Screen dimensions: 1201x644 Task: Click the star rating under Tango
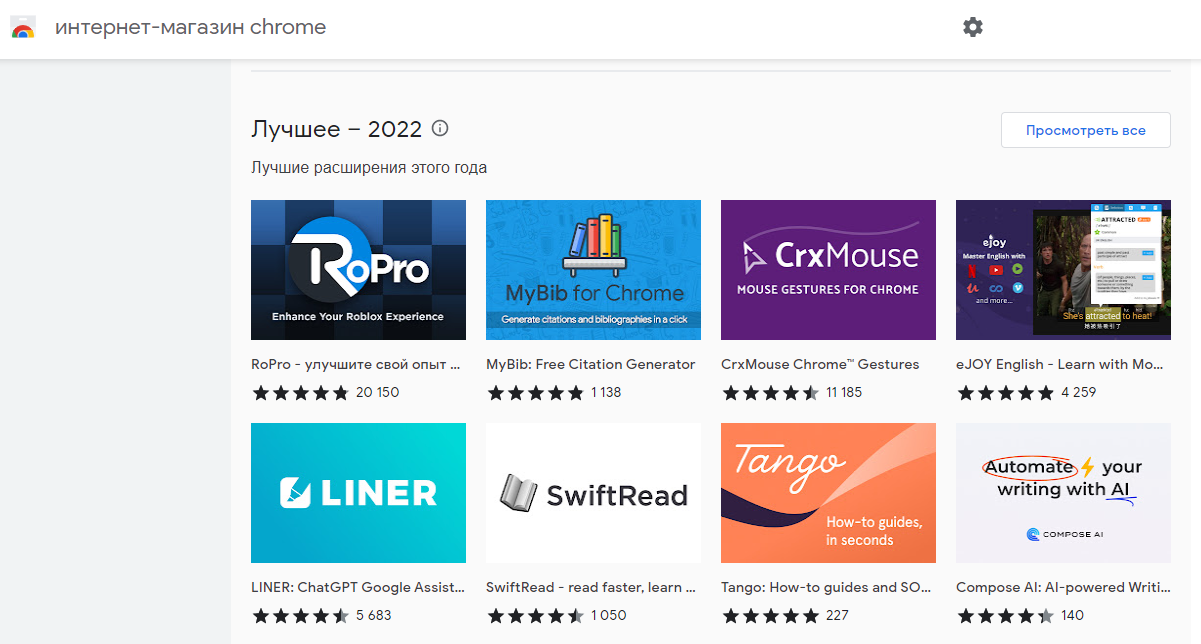[x=770, y=616]
